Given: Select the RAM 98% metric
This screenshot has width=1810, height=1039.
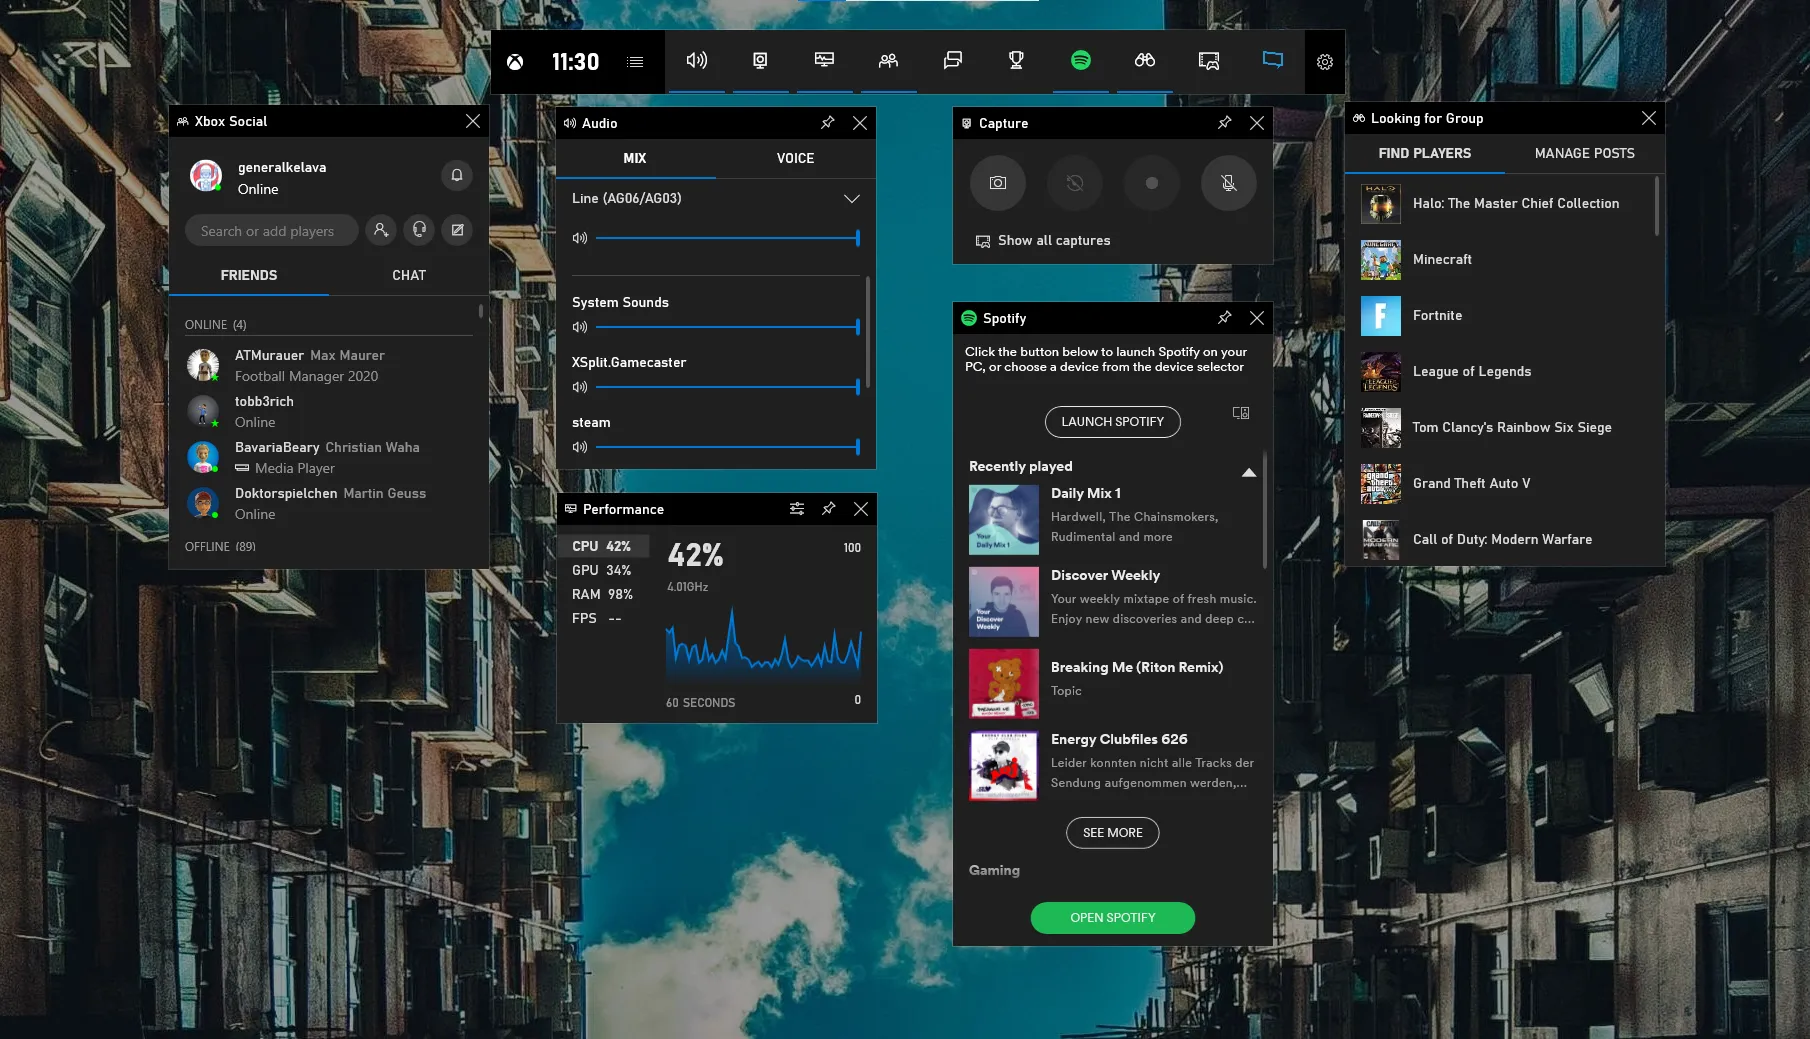Looking at the screenshot, I should 603,594.
